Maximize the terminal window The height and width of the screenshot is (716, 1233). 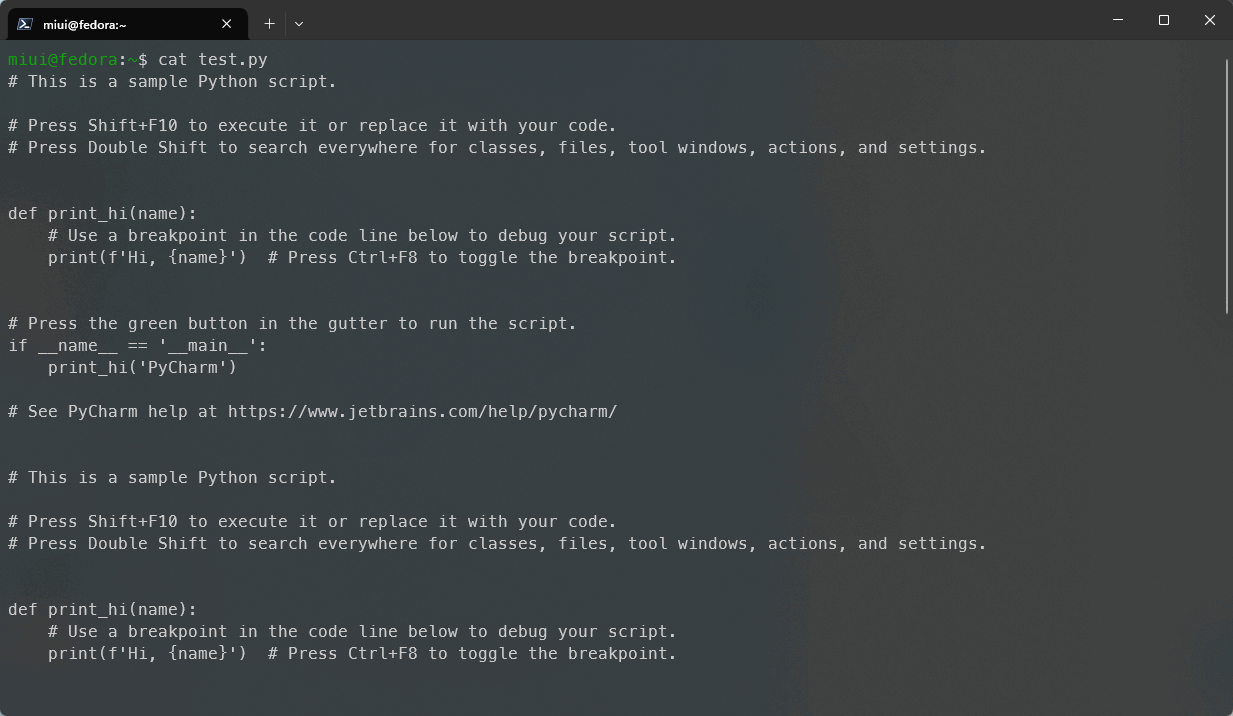coord(1164,20)
